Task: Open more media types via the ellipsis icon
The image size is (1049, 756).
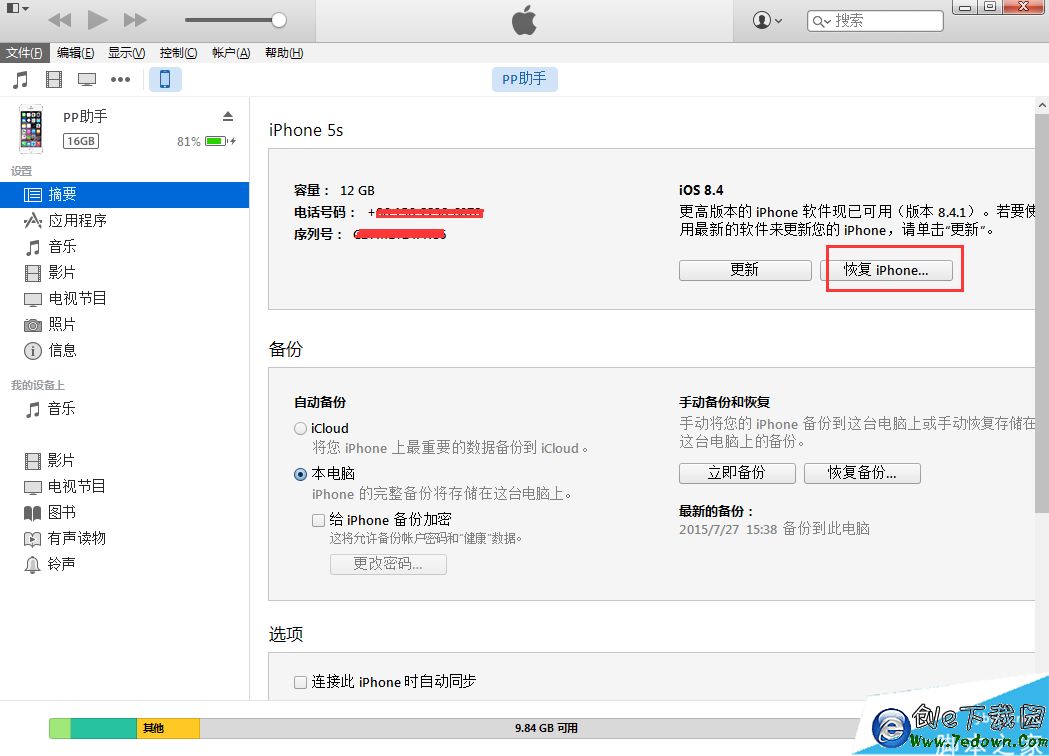Action: click(120, 79)
